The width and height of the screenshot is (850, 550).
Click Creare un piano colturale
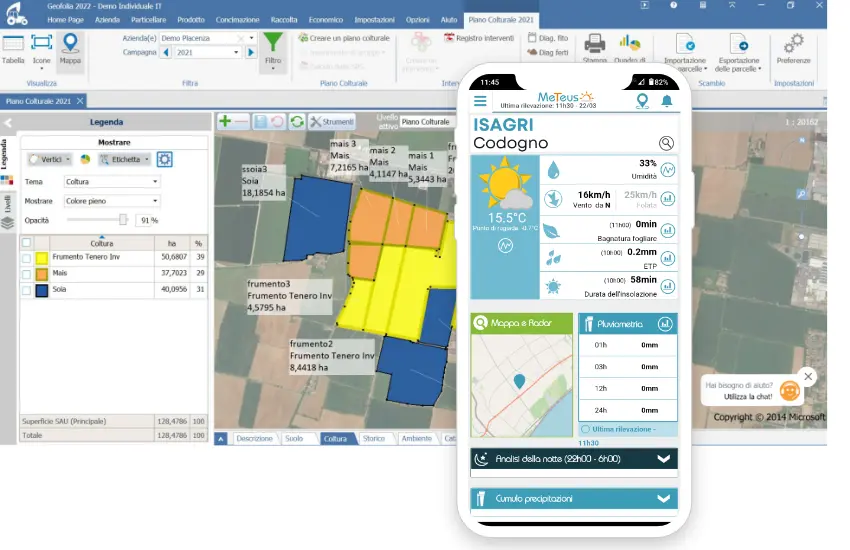coord(344,38)
